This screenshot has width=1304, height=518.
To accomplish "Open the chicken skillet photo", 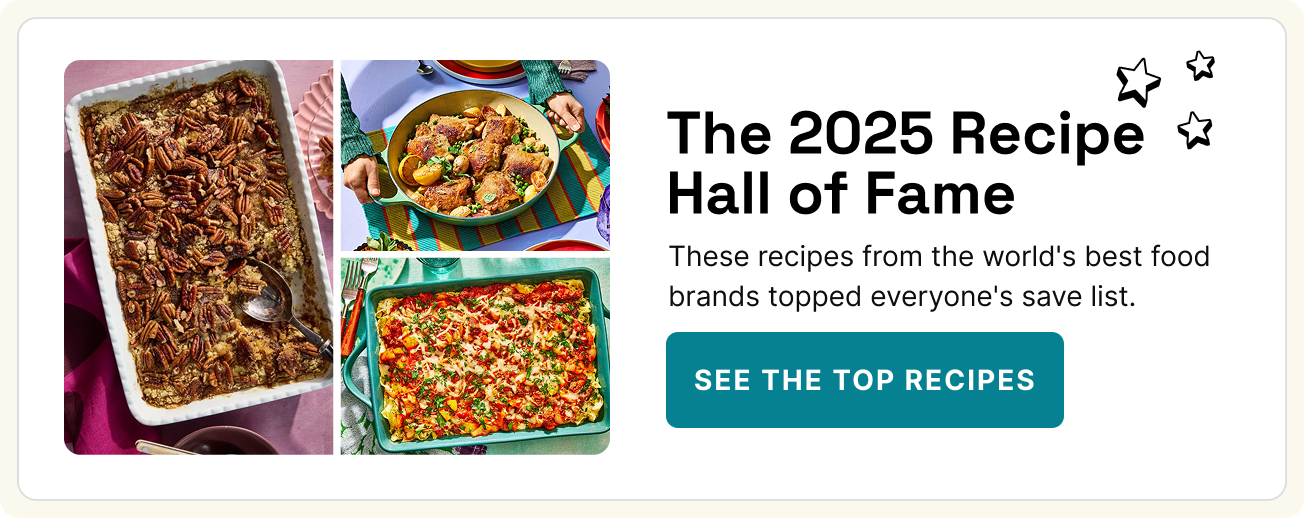I will (475, 155).
